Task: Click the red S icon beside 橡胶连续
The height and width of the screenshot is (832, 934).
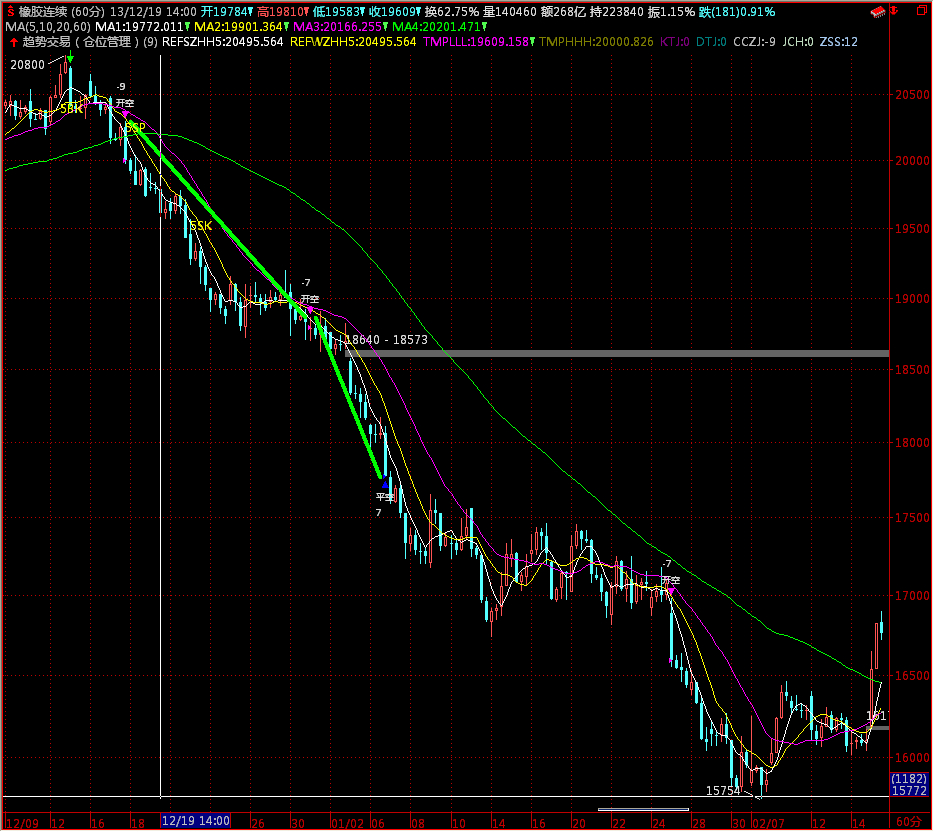Action: pos(10,11)
